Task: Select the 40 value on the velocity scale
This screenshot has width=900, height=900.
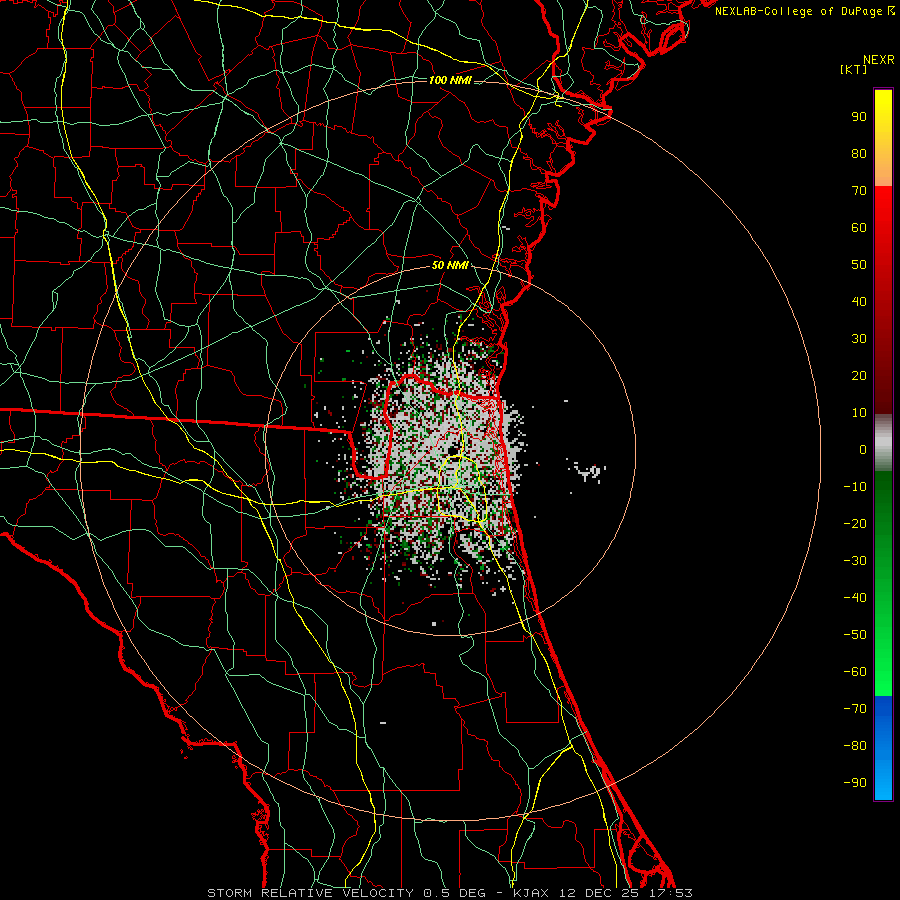Action: coord(859,302)
